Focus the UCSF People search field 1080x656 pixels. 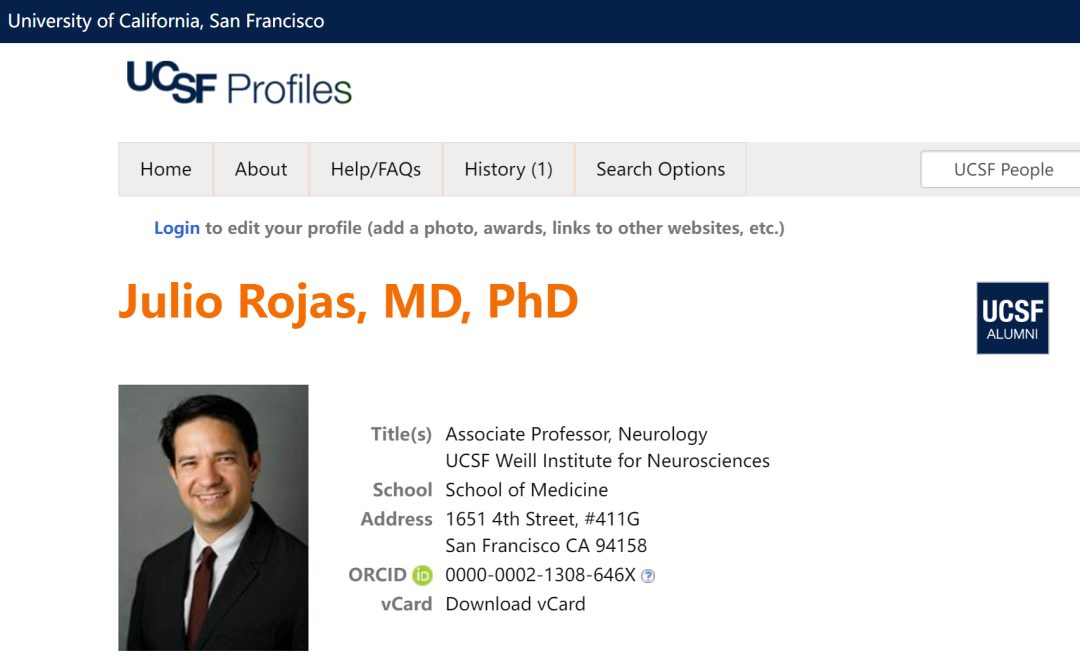click(x=1002, y=169)
